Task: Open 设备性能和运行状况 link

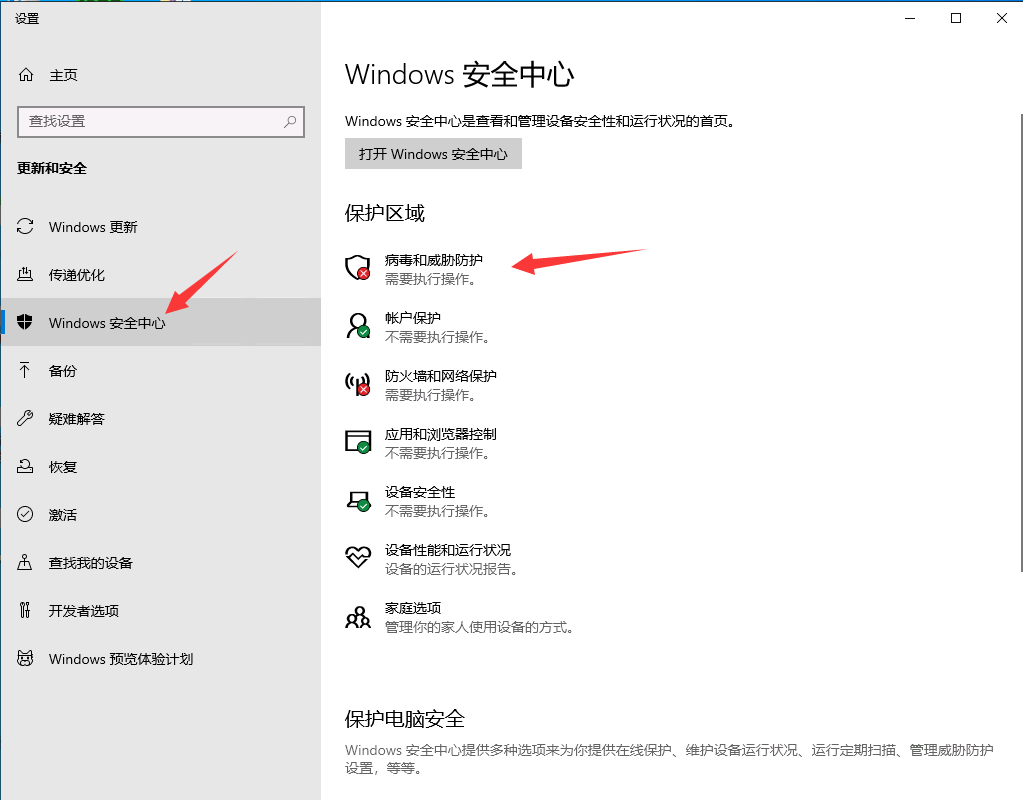Action: point(448,550)
